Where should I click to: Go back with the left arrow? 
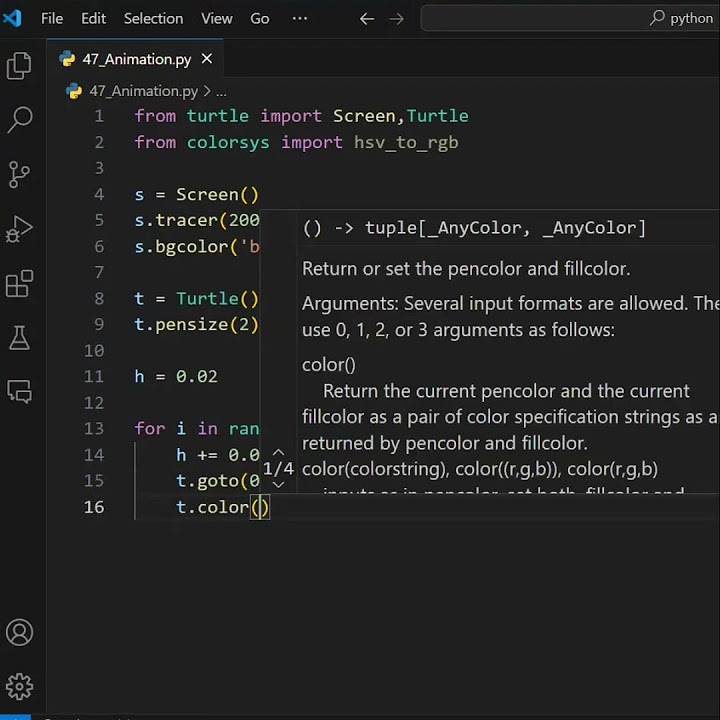click(x=367, y=19)
